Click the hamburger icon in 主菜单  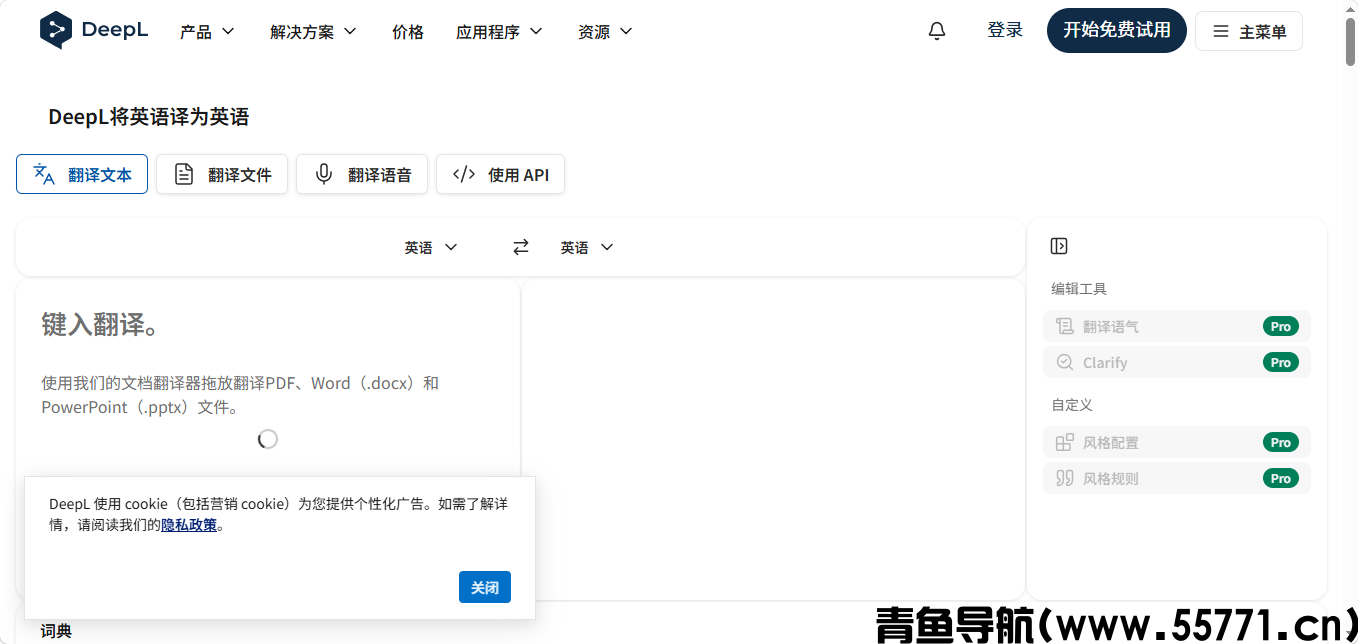1221,31
